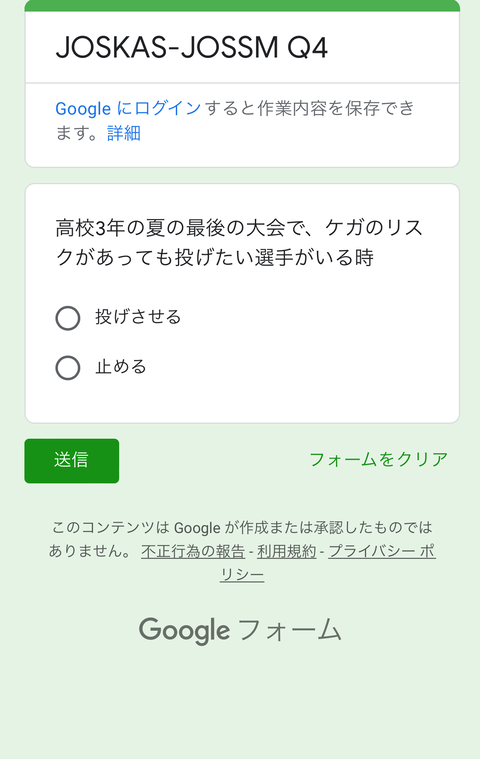
Task: Select the 投げさせる radio button
Action: pyautogui.click(x=68, y=318)
